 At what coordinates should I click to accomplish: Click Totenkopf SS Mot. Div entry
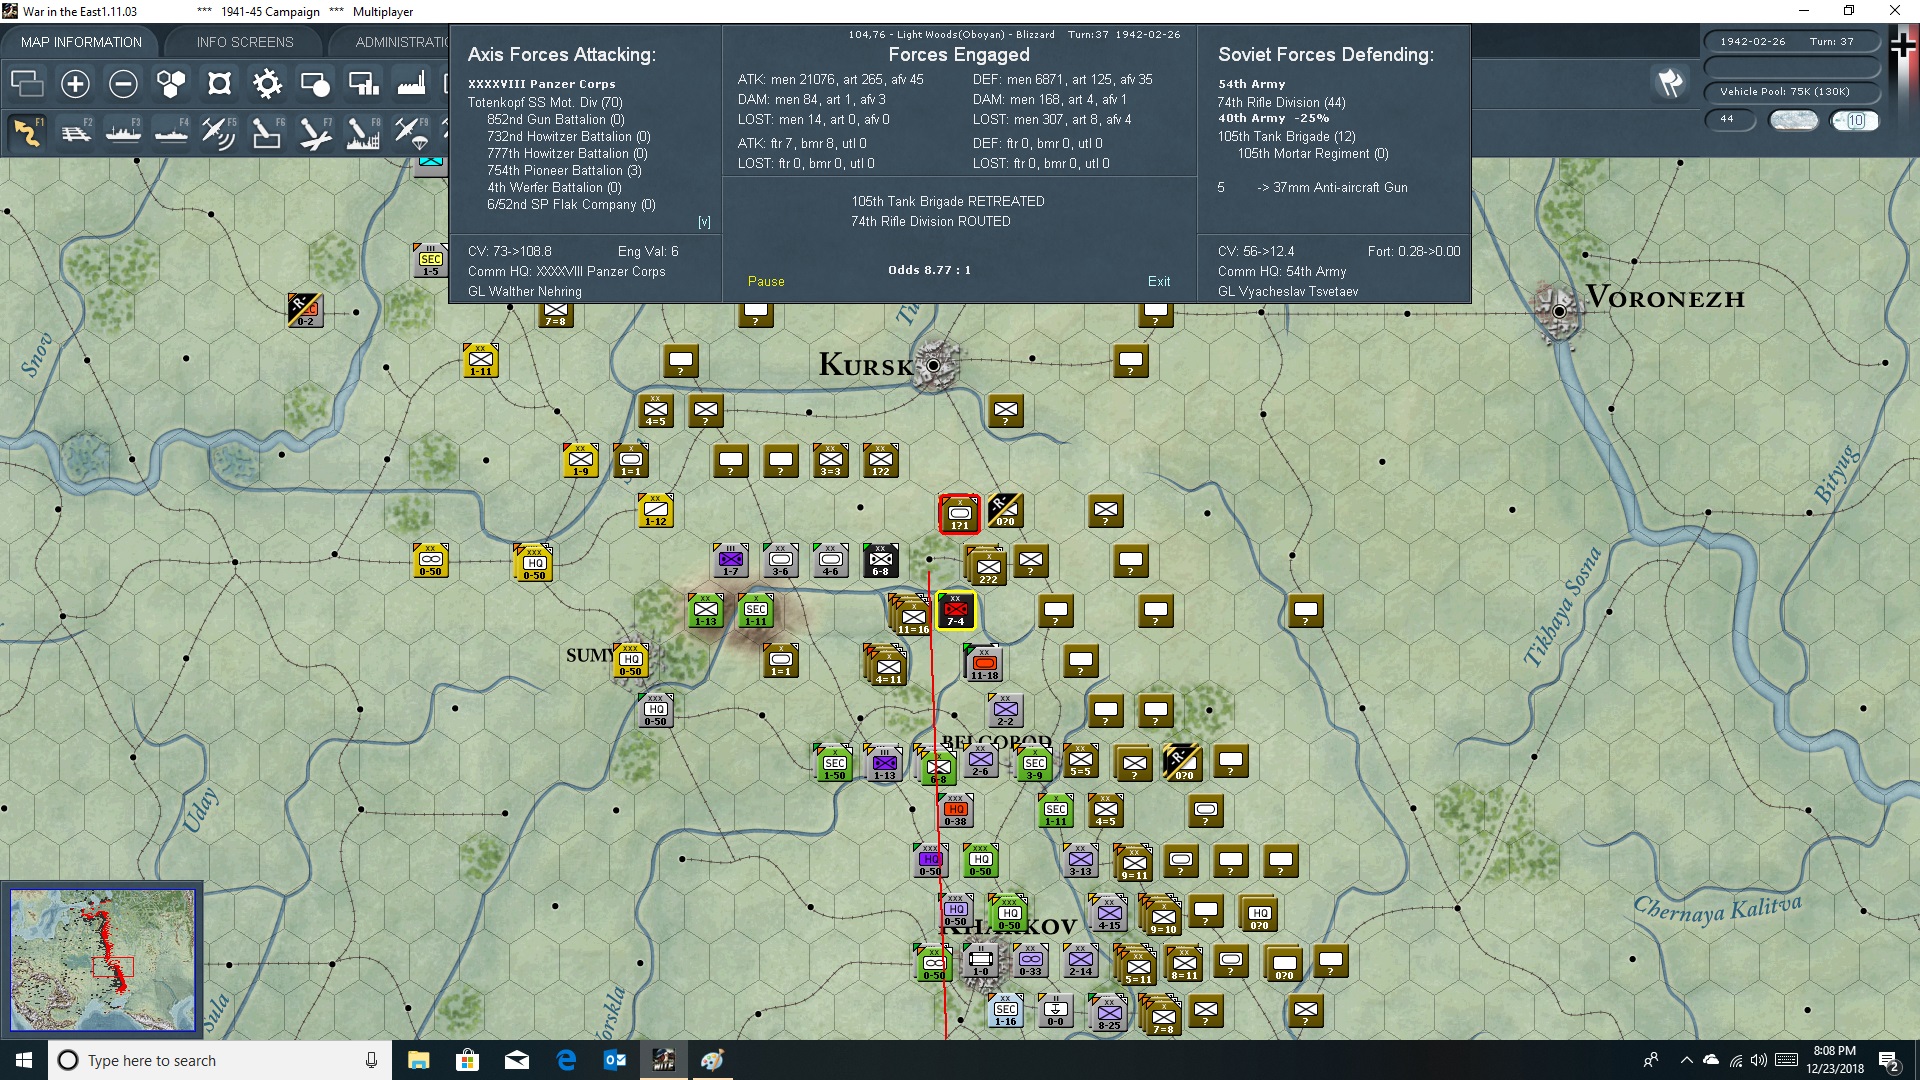coord(545,102)
